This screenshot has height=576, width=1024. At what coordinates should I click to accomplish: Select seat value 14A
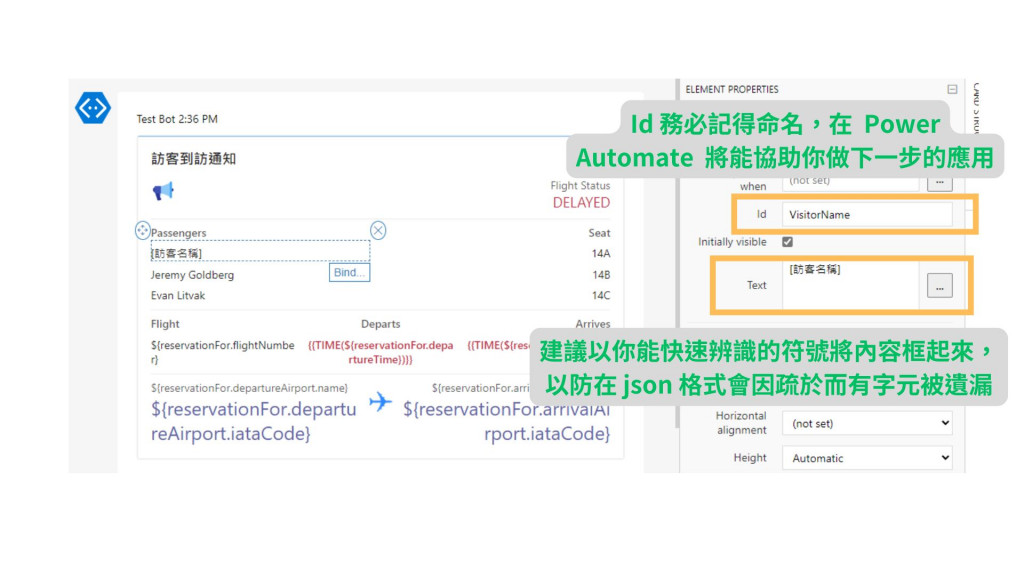click(x=601, y=253)
